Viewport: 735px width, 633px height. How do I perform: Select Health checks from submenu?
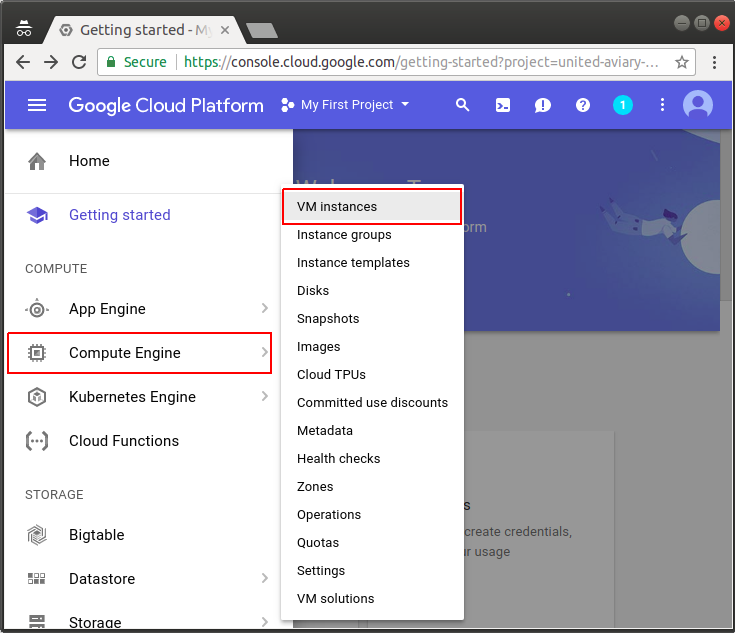372,459
